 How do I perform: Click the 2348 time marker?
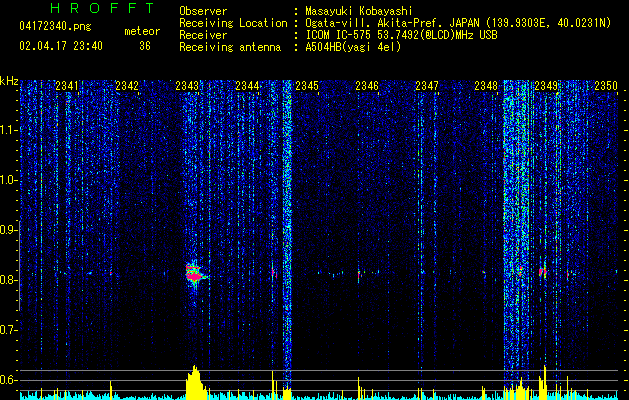pyautogui.click(x=486, y=85)
